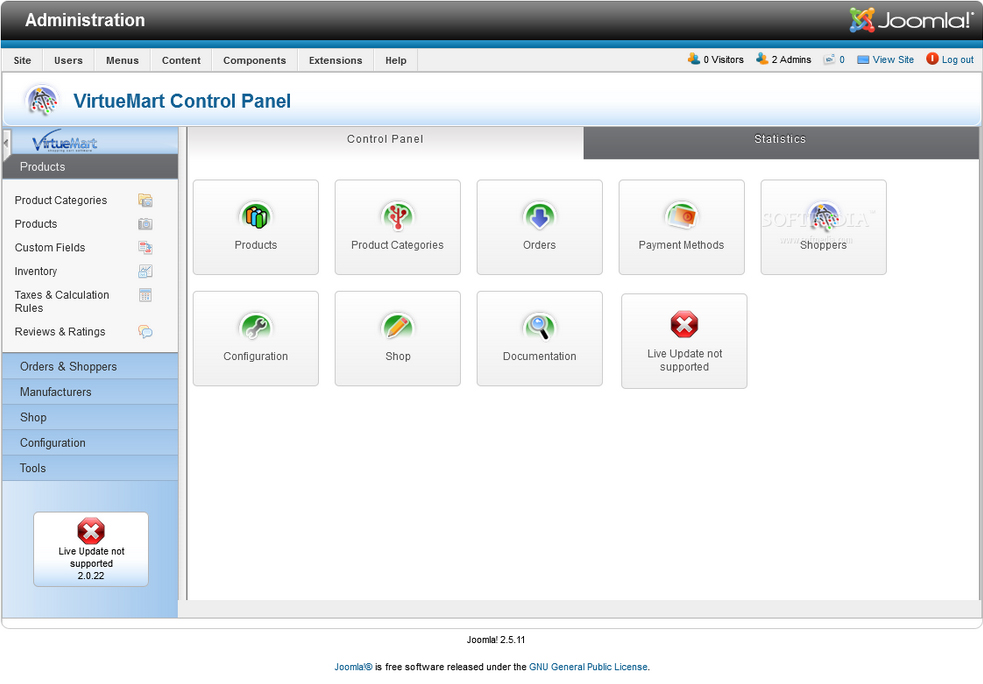Select the Control Panel tab

point(386,143)
